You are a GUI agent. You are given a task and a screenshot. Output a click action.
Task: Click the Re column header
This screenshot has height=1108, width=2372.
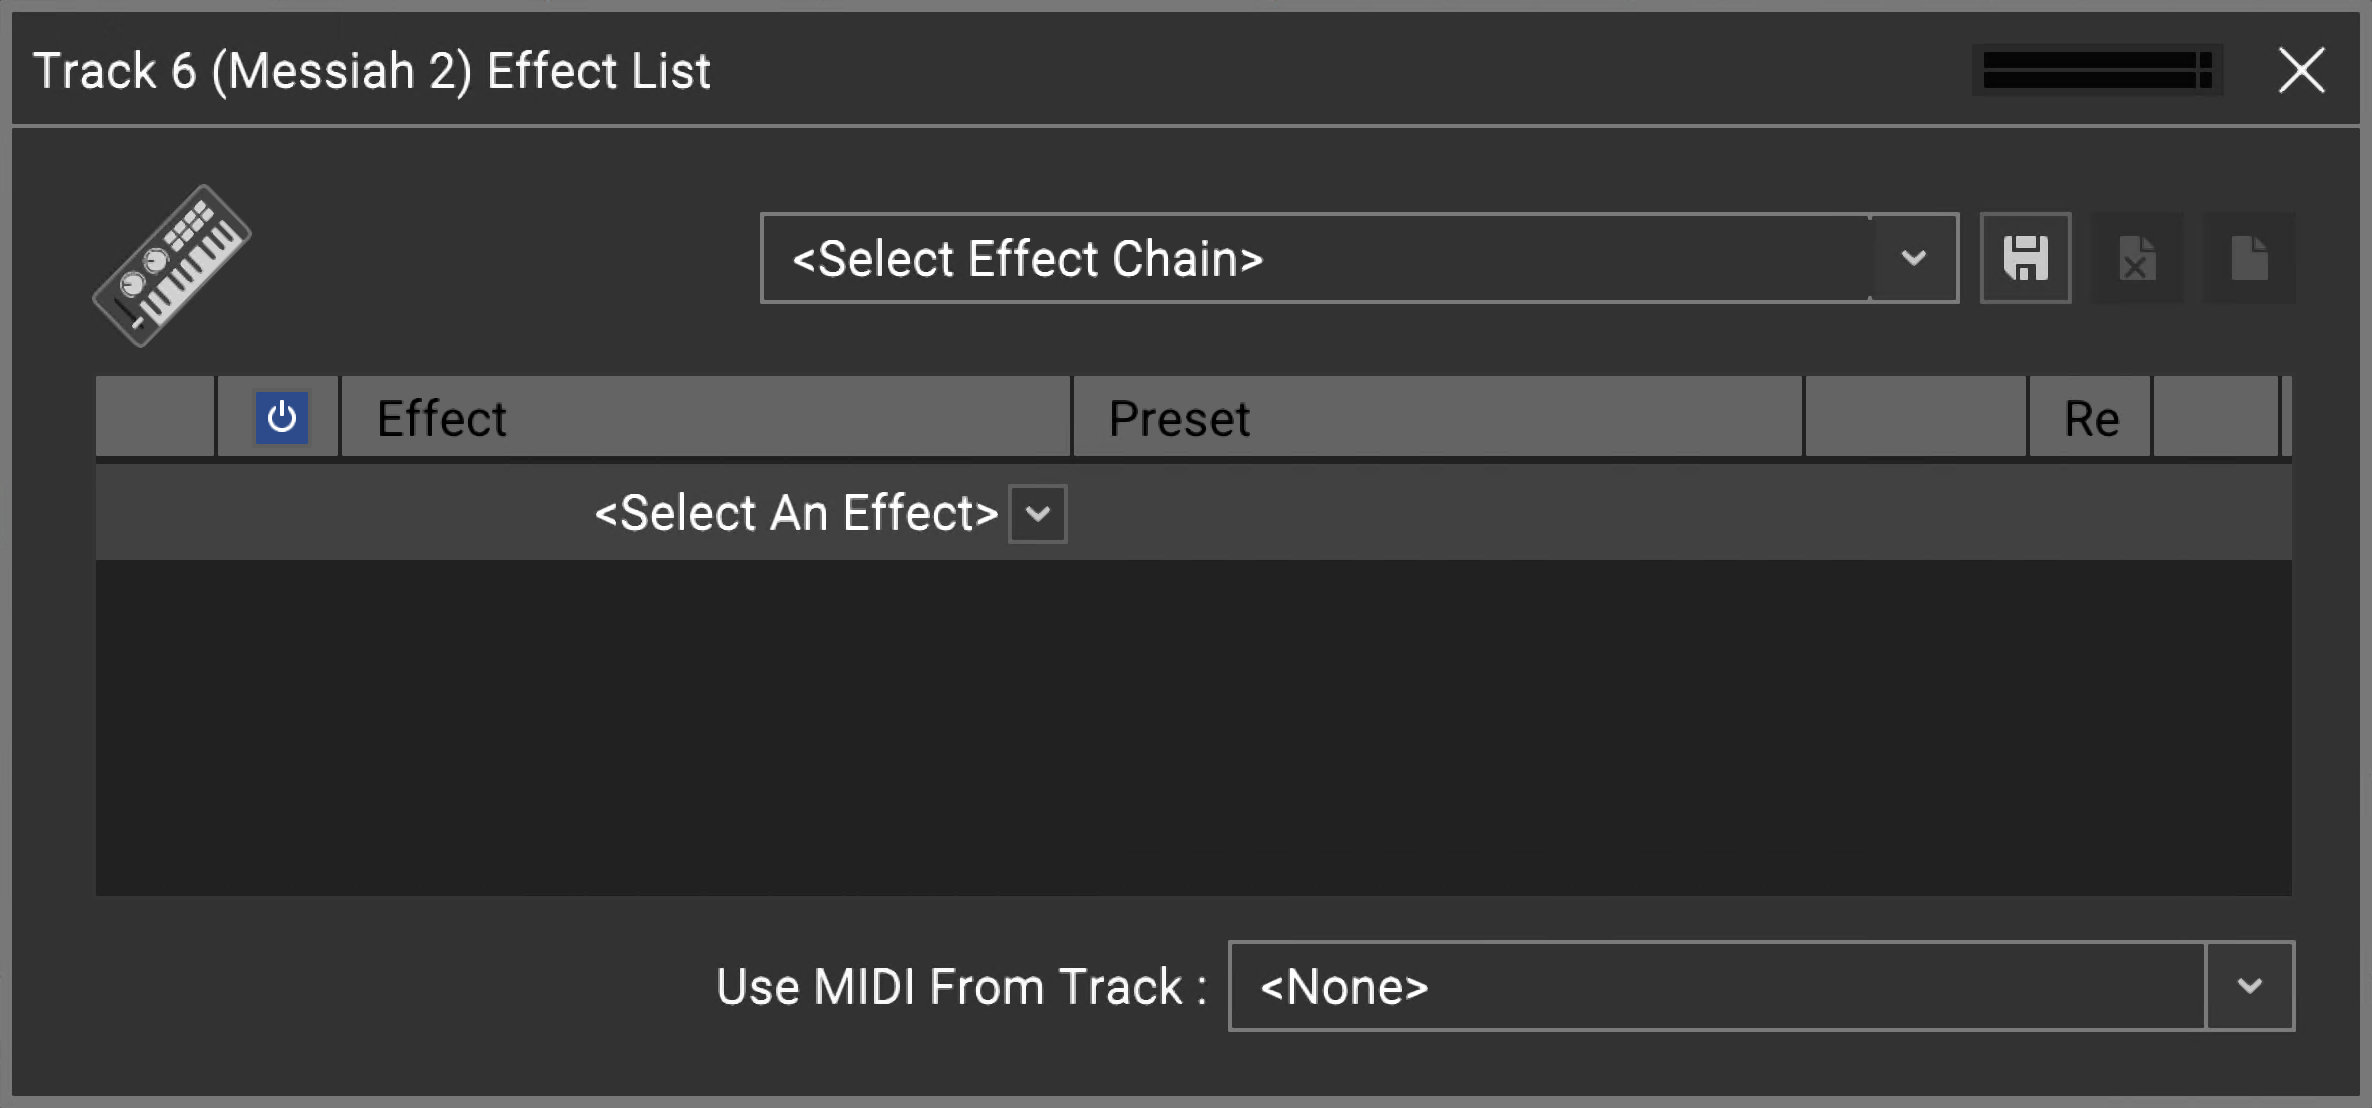tap(2090, 417)
